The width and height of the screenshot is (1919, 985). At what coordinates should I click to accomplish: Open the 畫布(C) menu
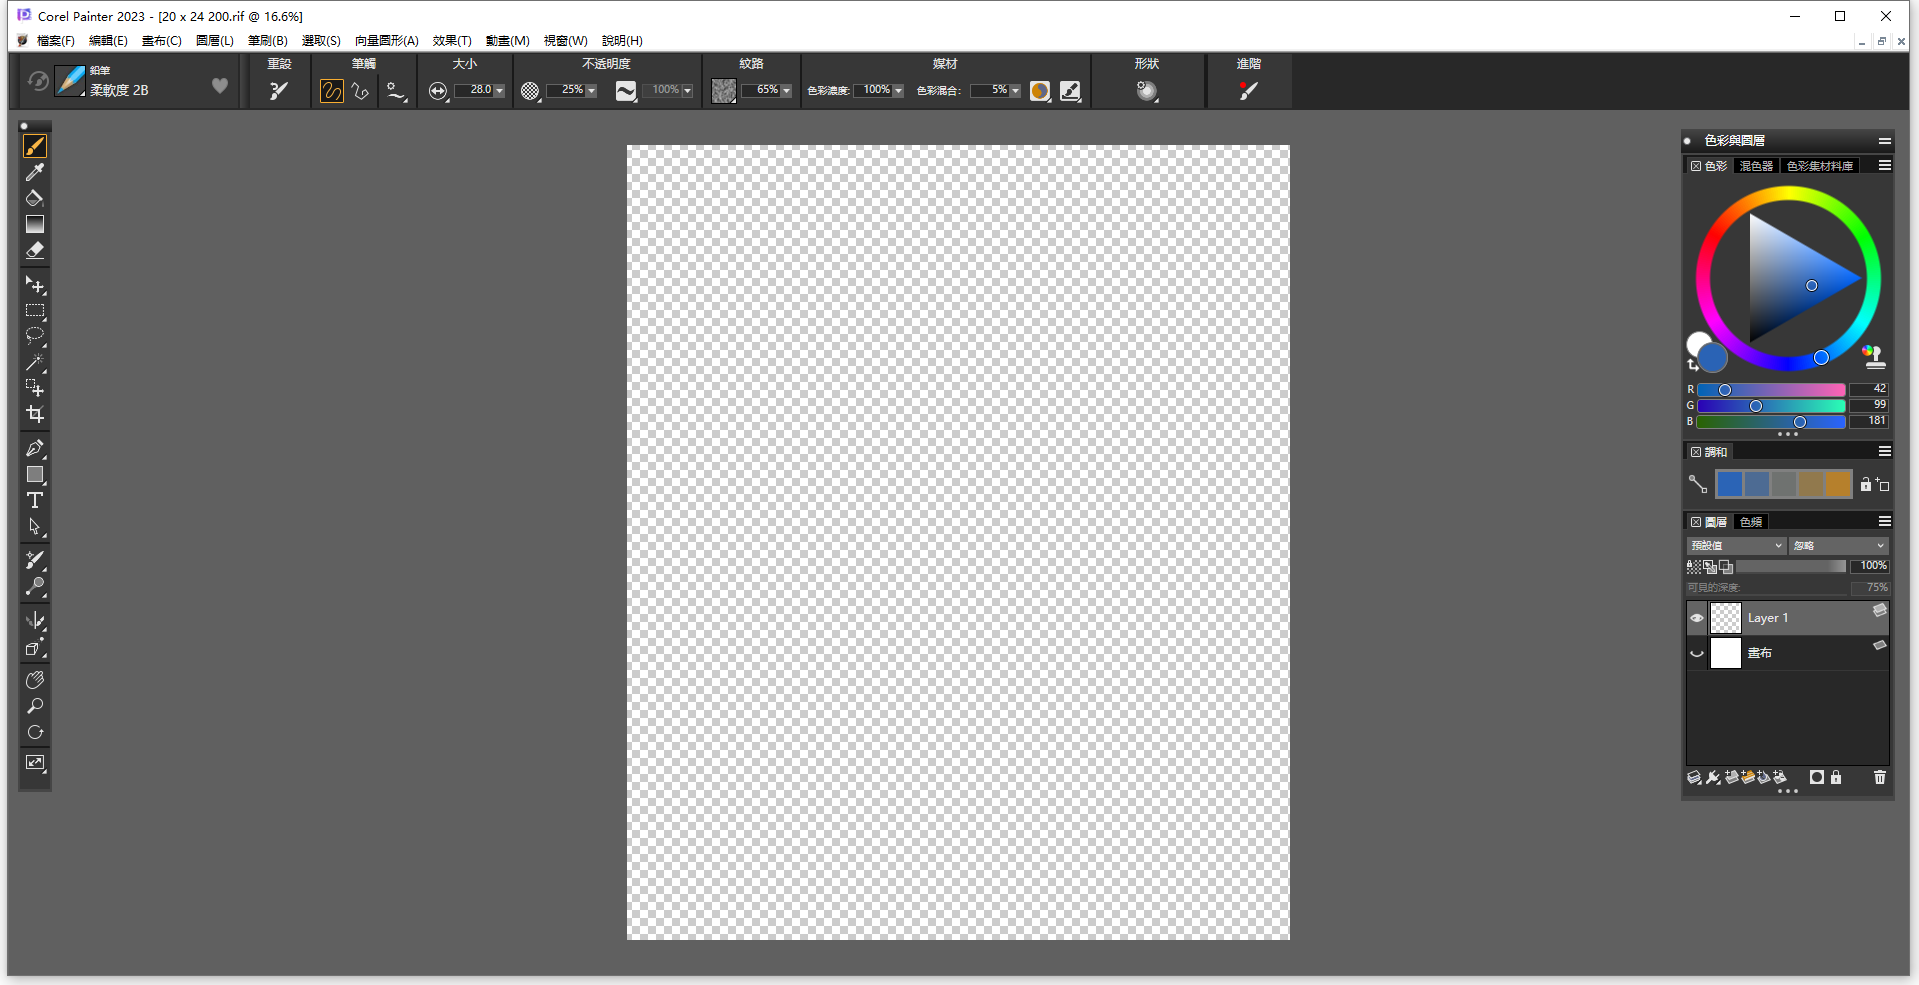click(162, 41)
